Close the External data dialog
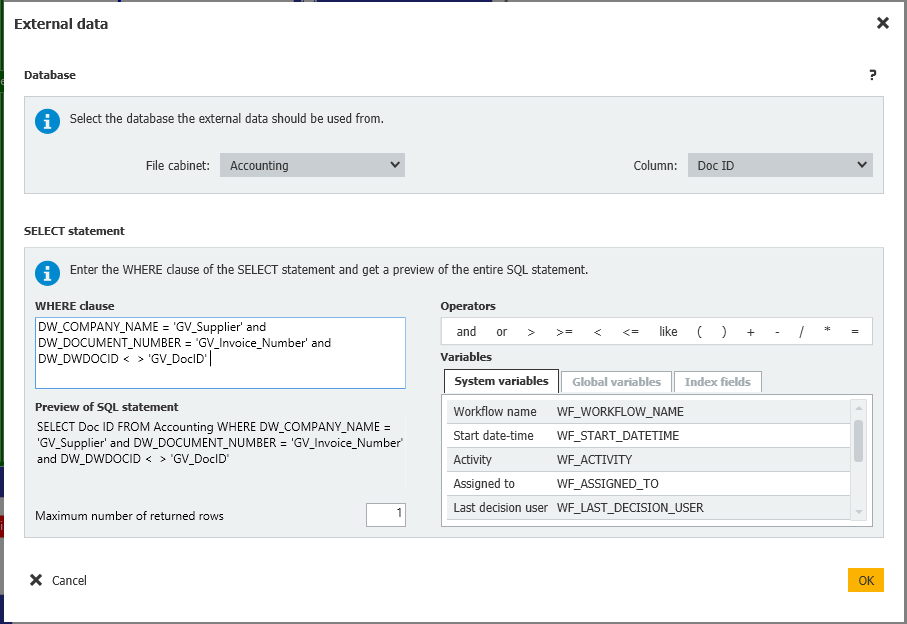This screenshot has height=624, width=907. pos(882,23)
